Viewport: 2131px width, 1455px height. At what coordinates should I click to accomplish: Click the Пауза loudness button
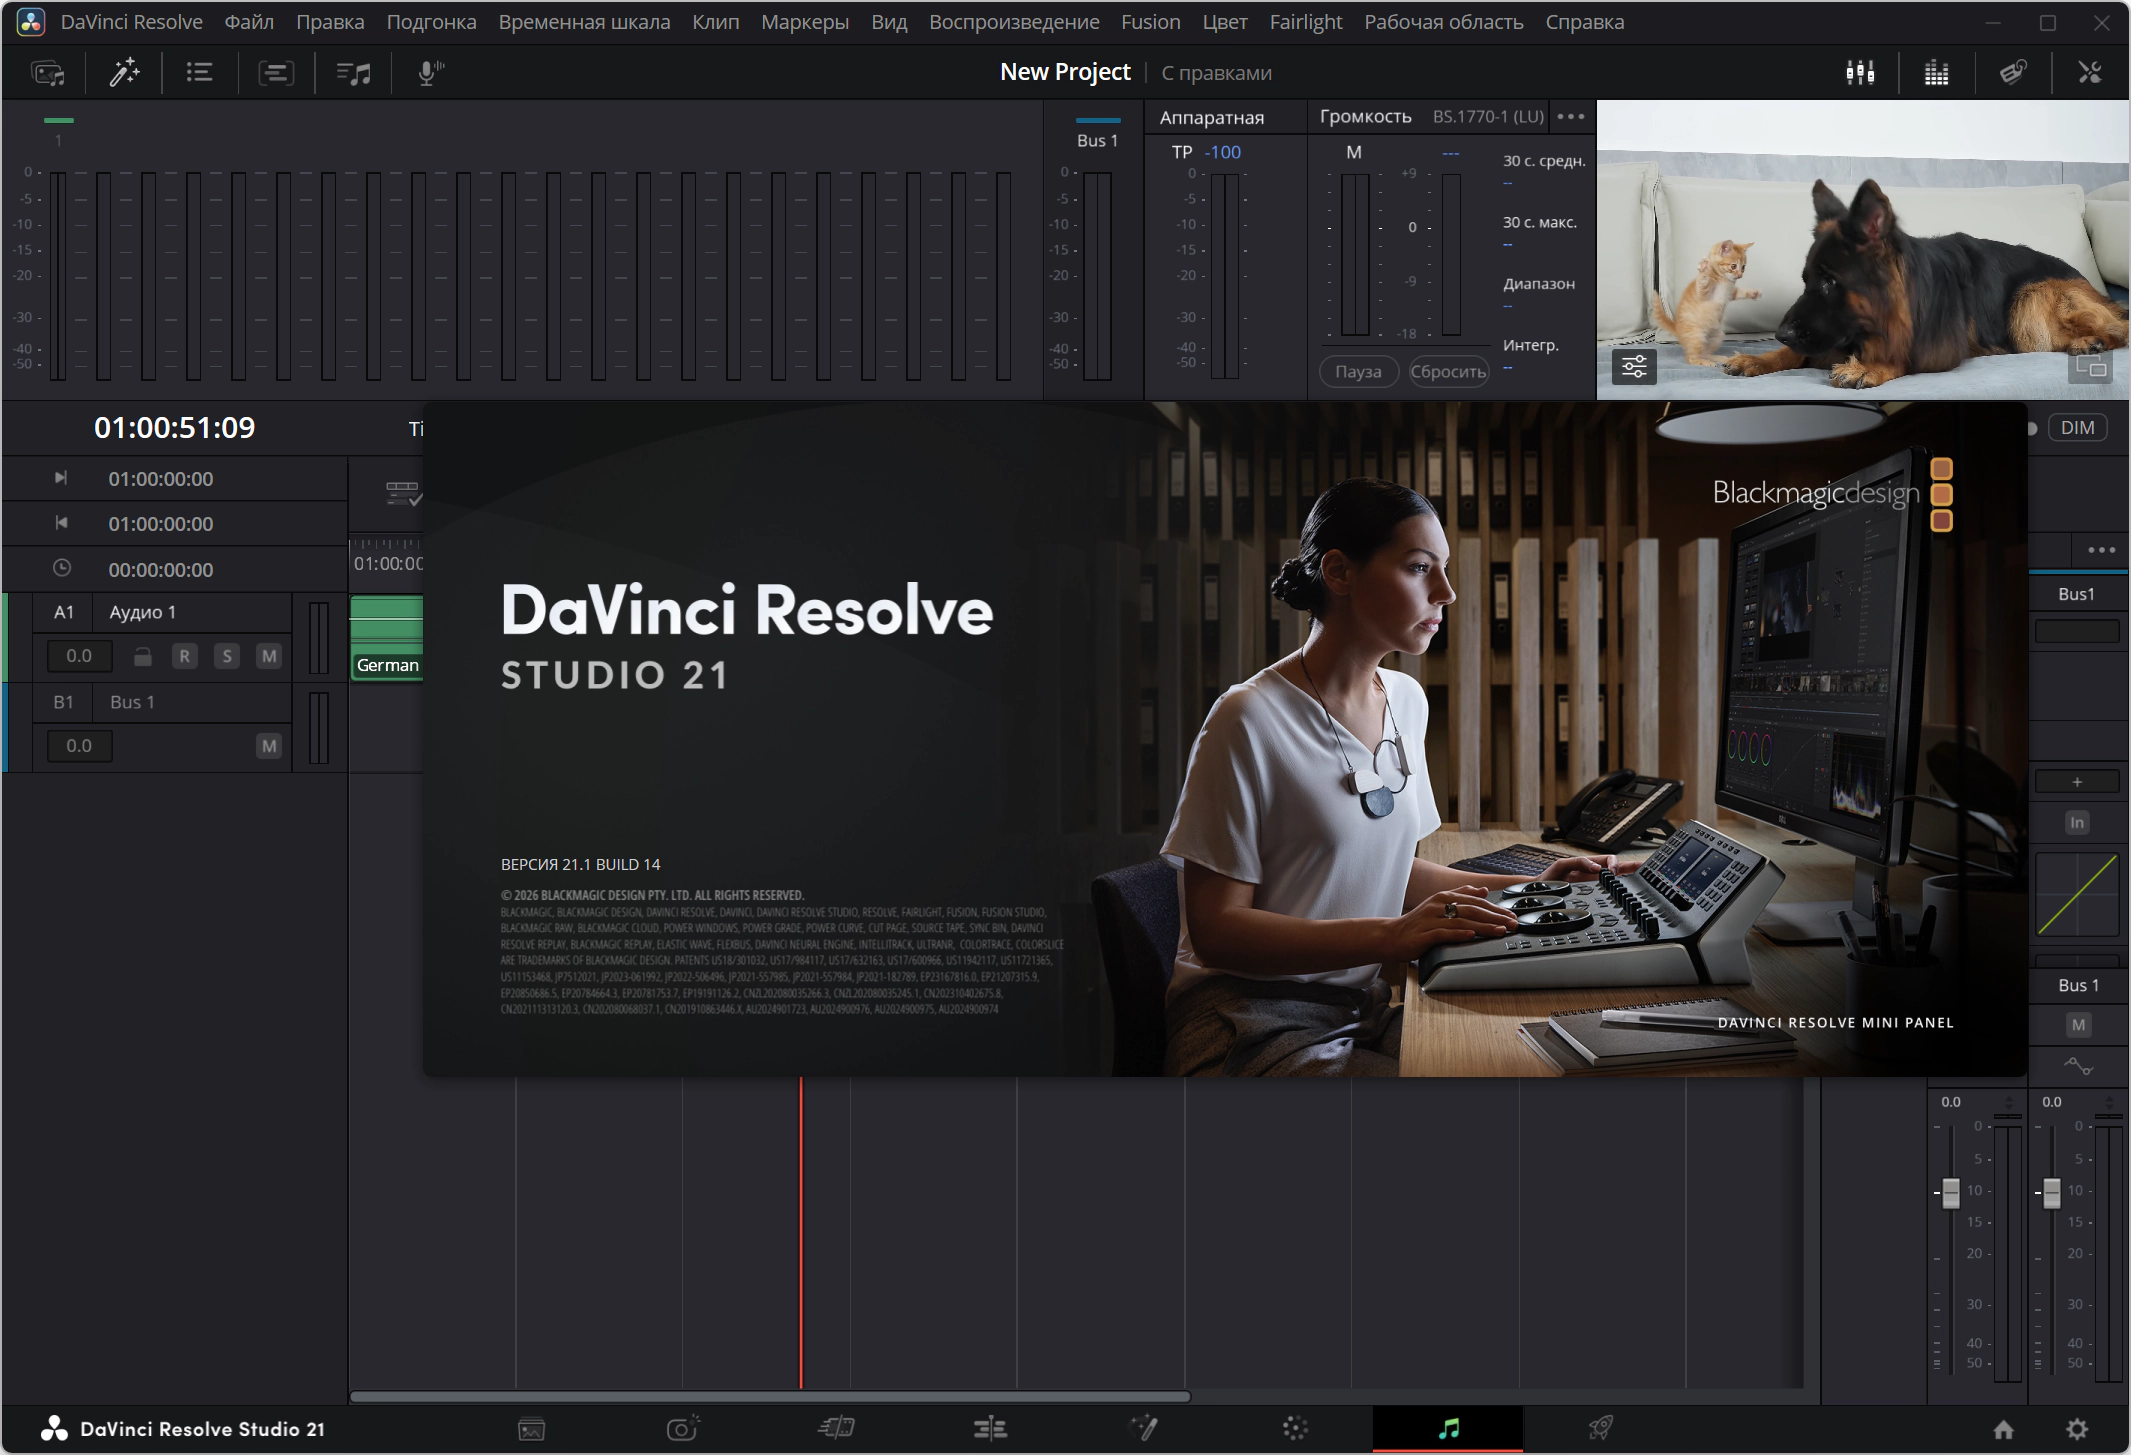1358,371
